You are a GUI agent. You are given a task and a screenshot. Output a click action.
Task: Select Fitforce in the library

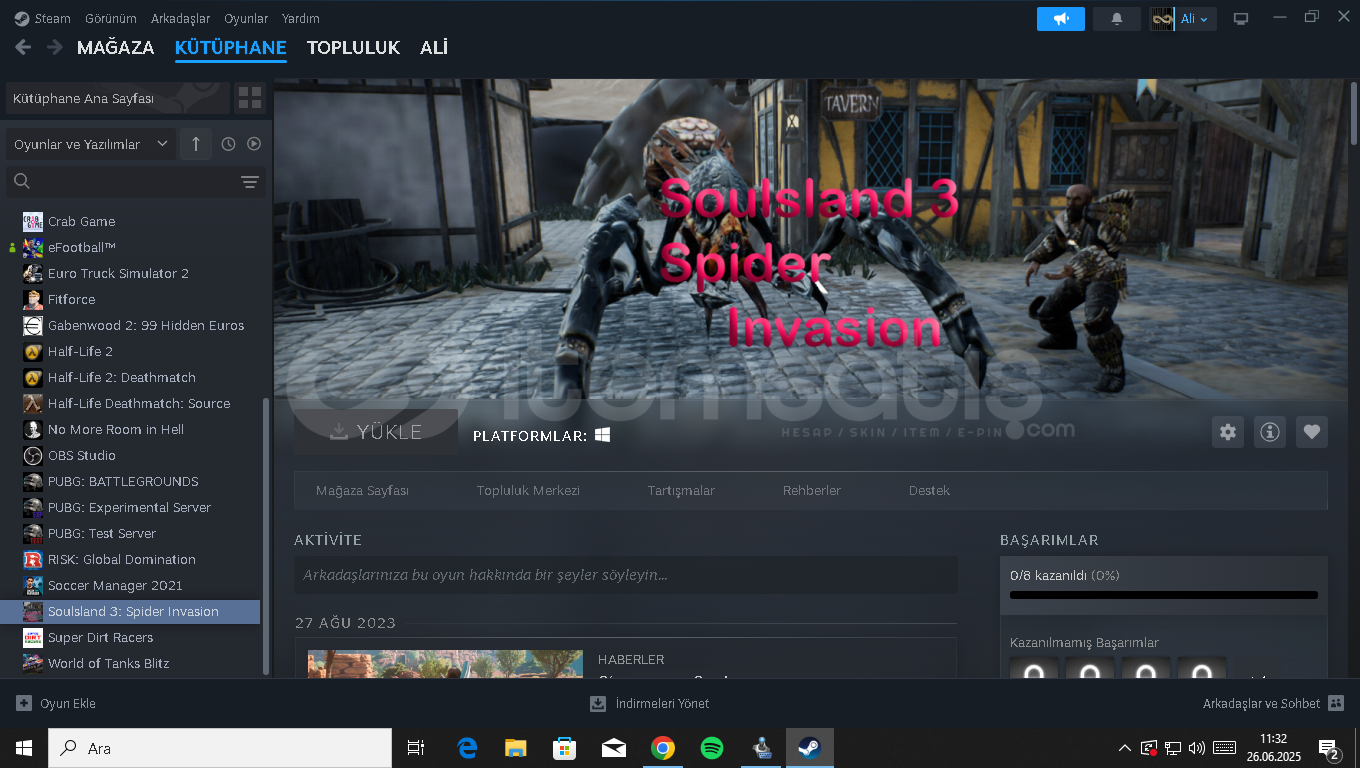coord(72,299)
